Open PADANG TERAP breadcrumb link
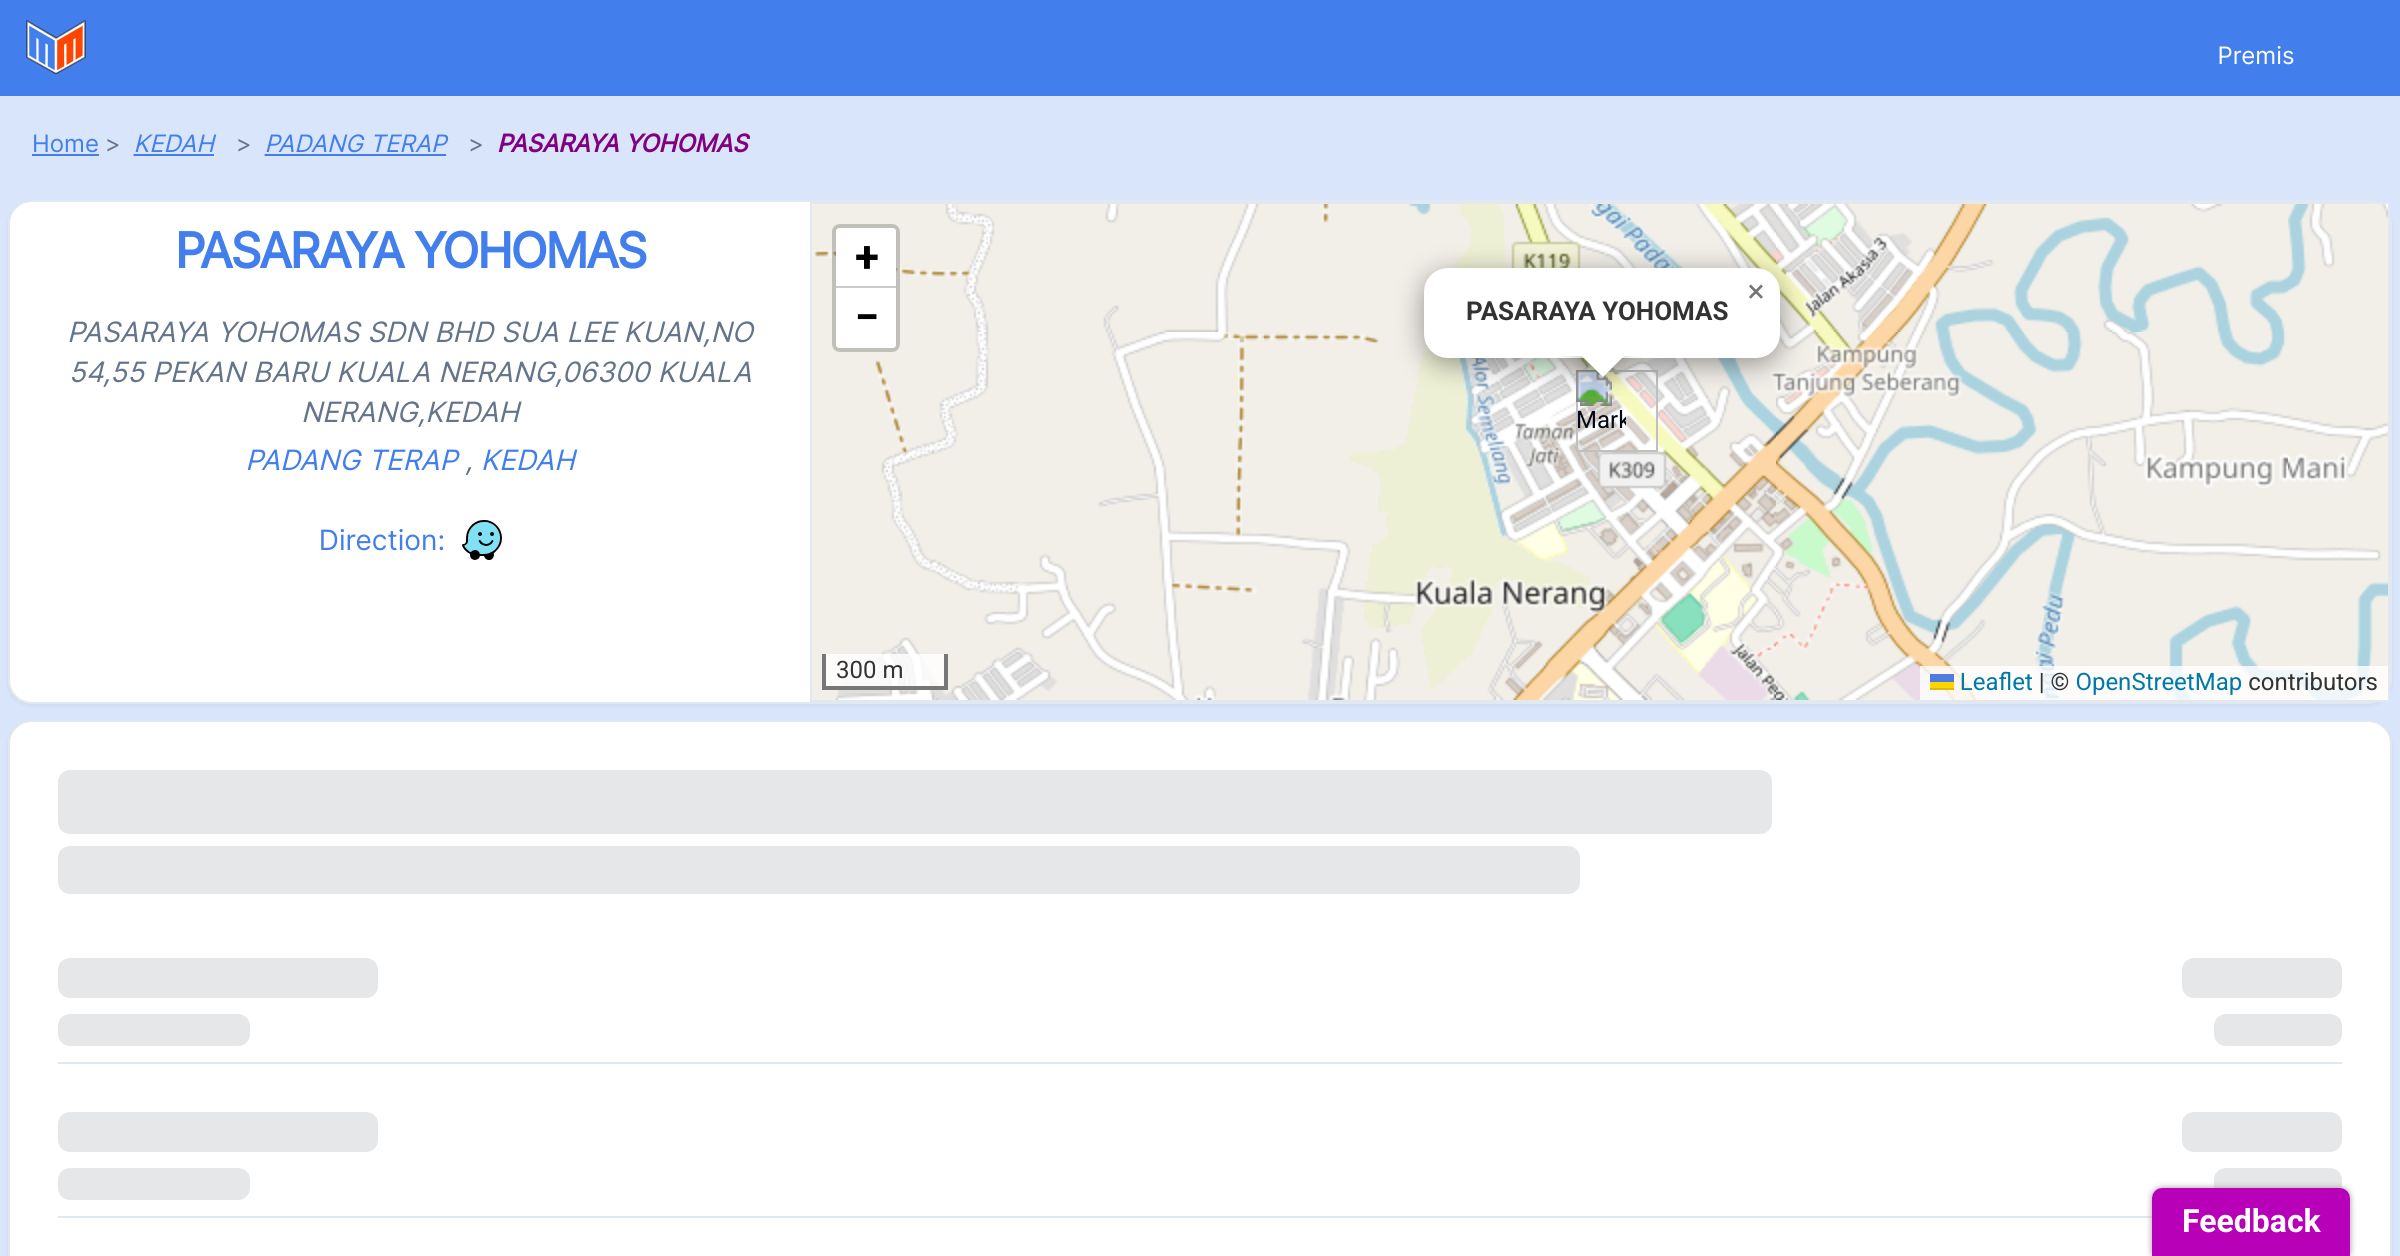Screen dimensions: 2400x1256 [x=356, y=144]
